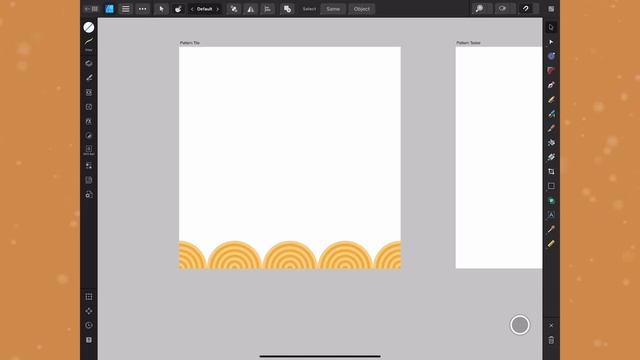640x360 pixels.
Task: Select the red shape tool
Action: click(551, 71)
